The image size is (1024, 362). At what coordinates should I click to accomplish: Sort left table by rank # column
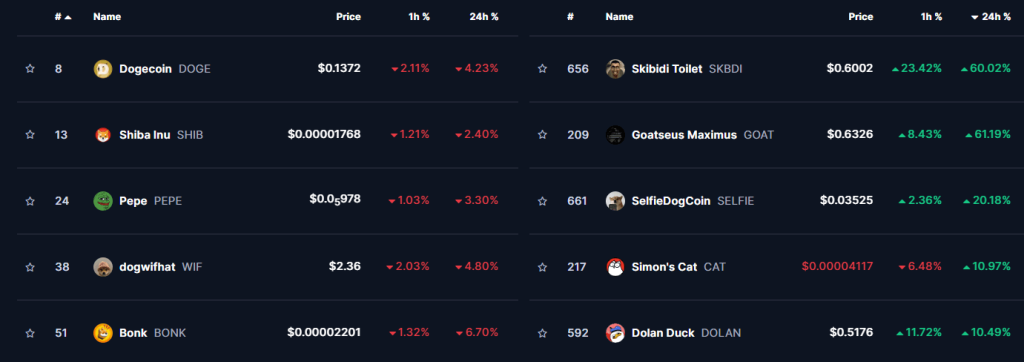click(x=63, y=17)
